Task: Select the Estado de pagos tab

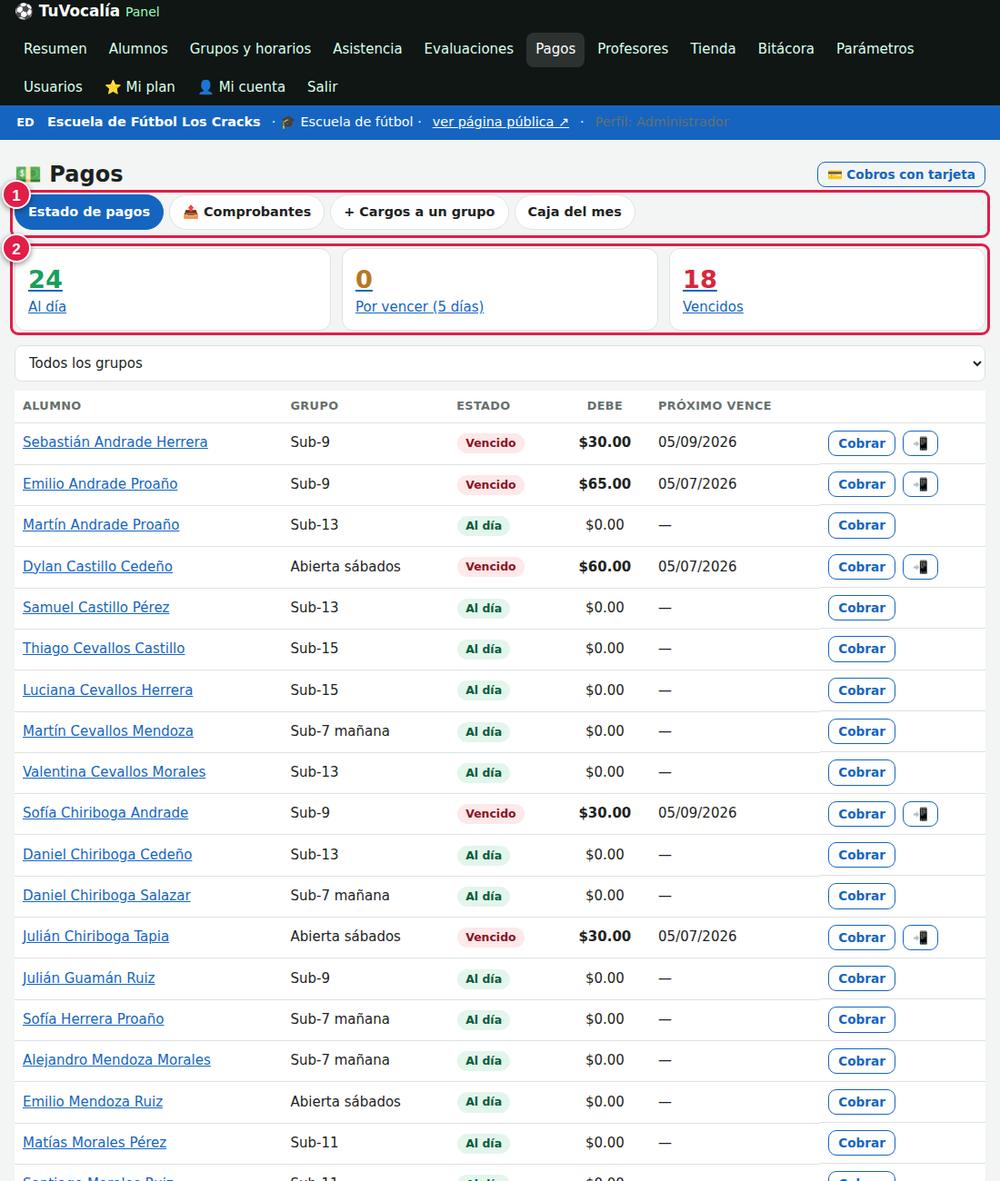Action: tap(89, 212)
